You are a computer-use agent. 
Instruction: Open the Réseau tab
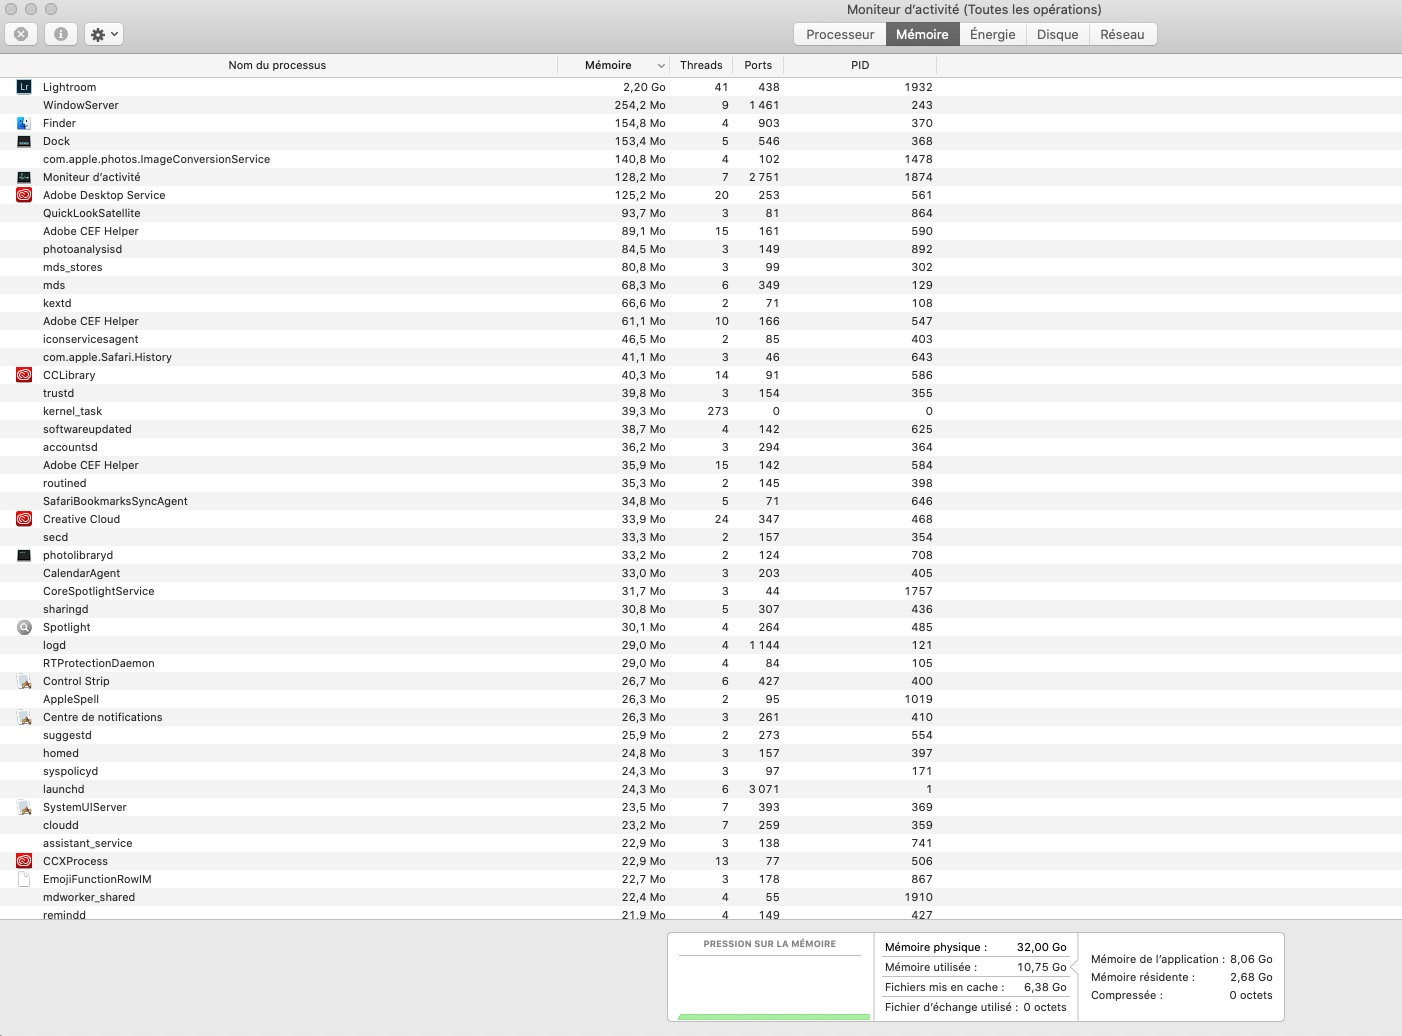tap(1122, 34)
